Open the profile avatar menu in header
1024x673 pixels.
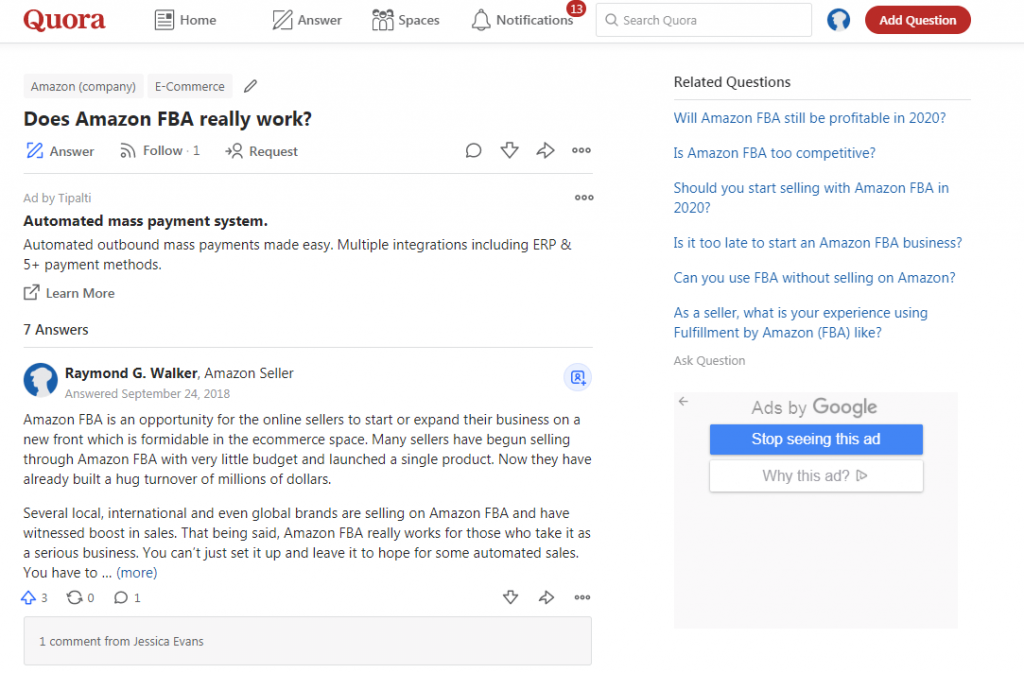tap(839, 20)
